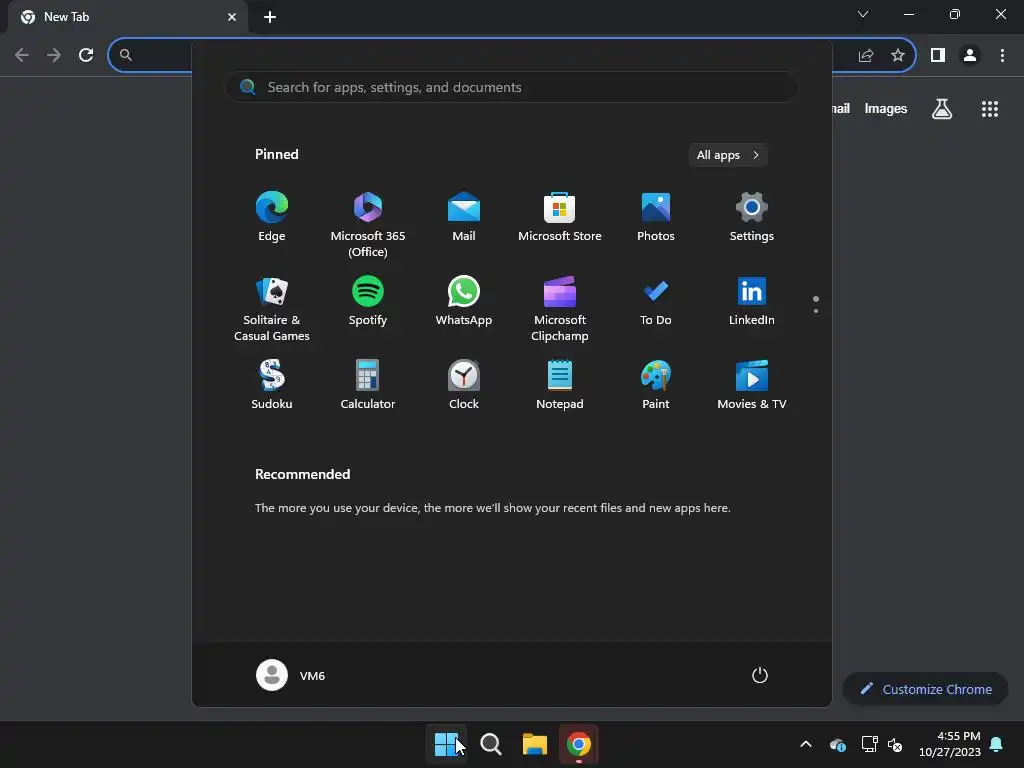Launch the Paint app
Viewport: 1024px width, 768px height.
pyautogui.click(x=656, y=385)
